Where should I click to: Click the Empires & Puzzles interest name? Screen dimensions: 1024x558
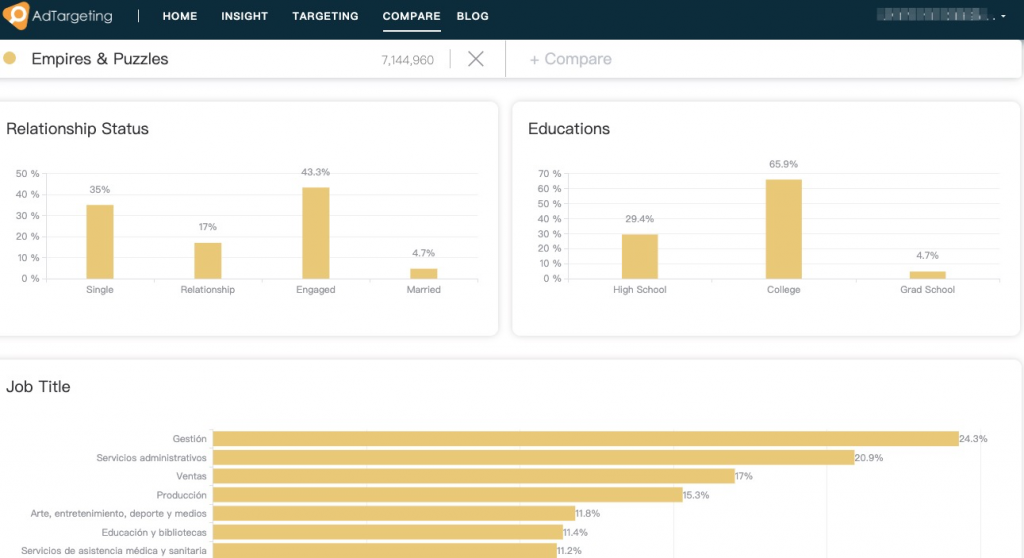click(x=100, y=59)
